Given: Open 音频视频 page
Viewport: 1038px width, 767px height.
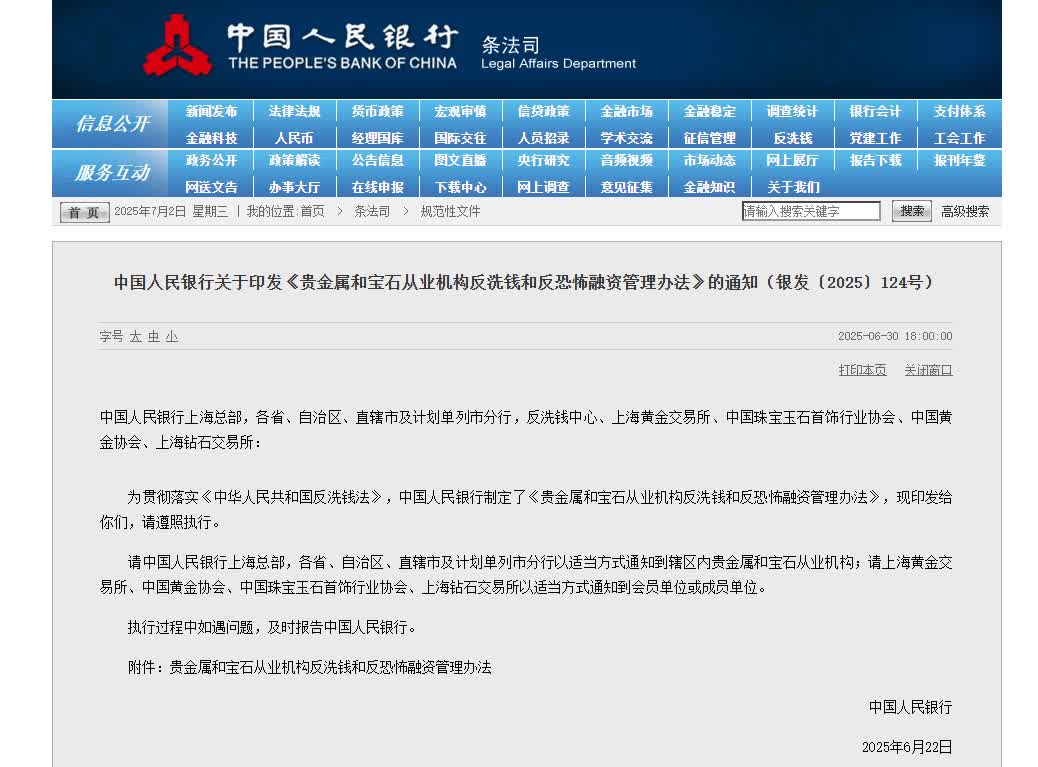Looking at the screenshot, I should (x=626, y=160).
